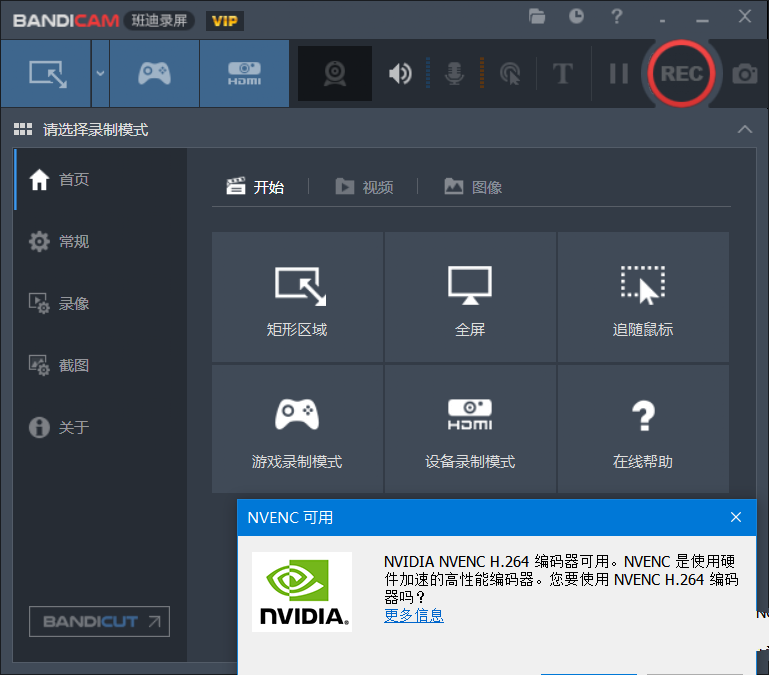Switch to the 图像 tab
769x675 pixels.
pos(473,187)
